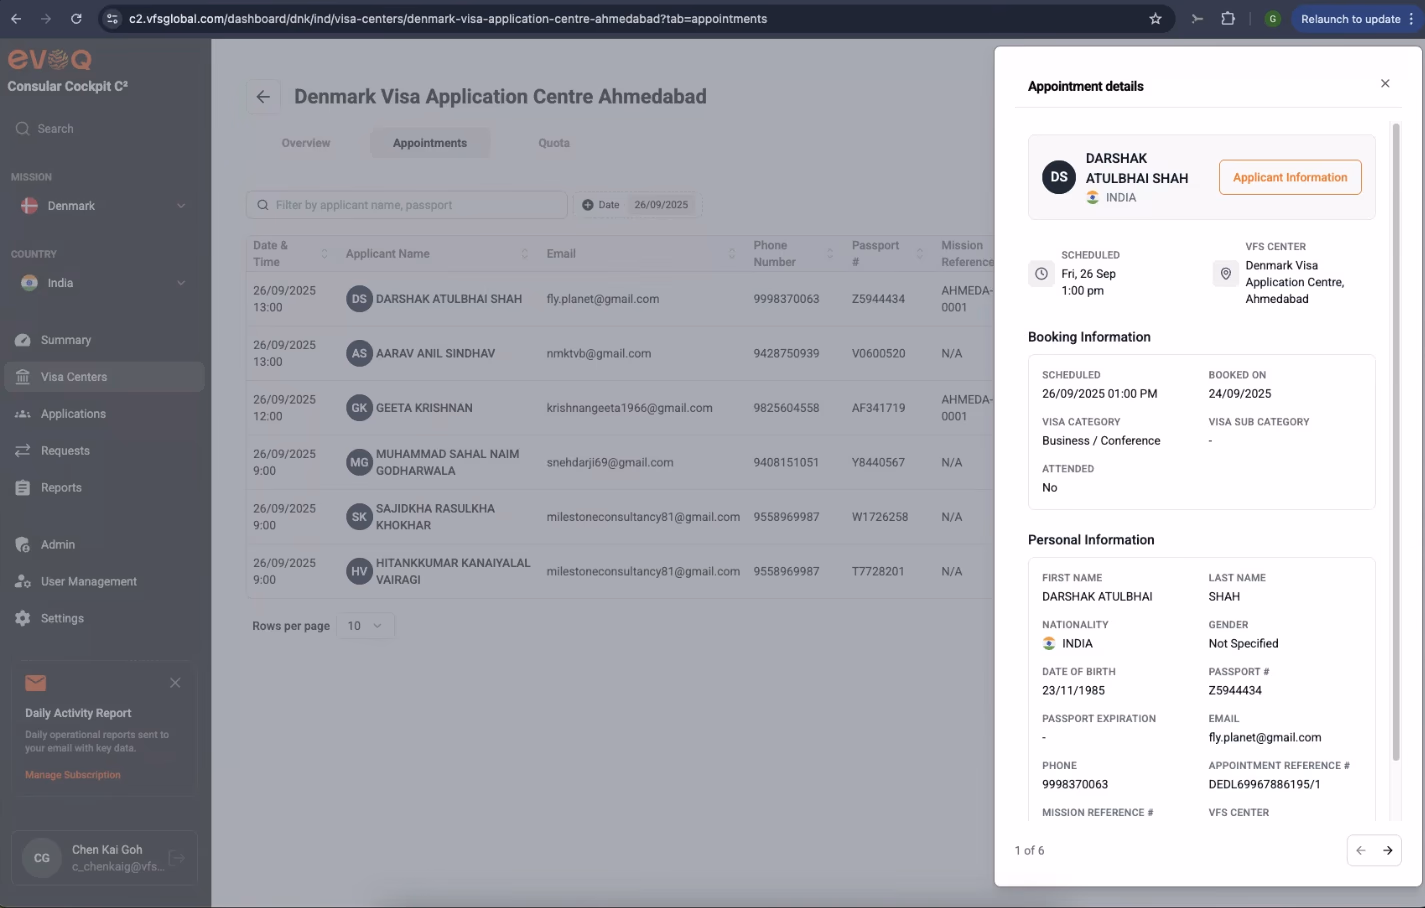Switch to the Overview tab
The height and width of the screenshot is (908, 1425).
point(306,143)
